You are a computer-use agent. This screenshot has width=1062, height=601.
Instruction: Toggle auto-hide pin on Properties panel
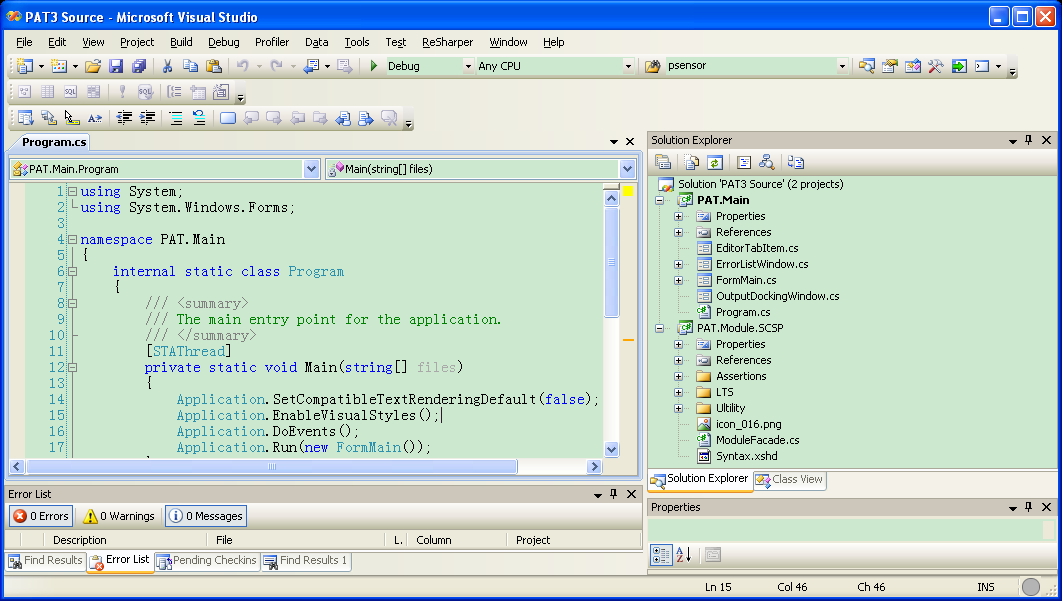point(1029,507)
